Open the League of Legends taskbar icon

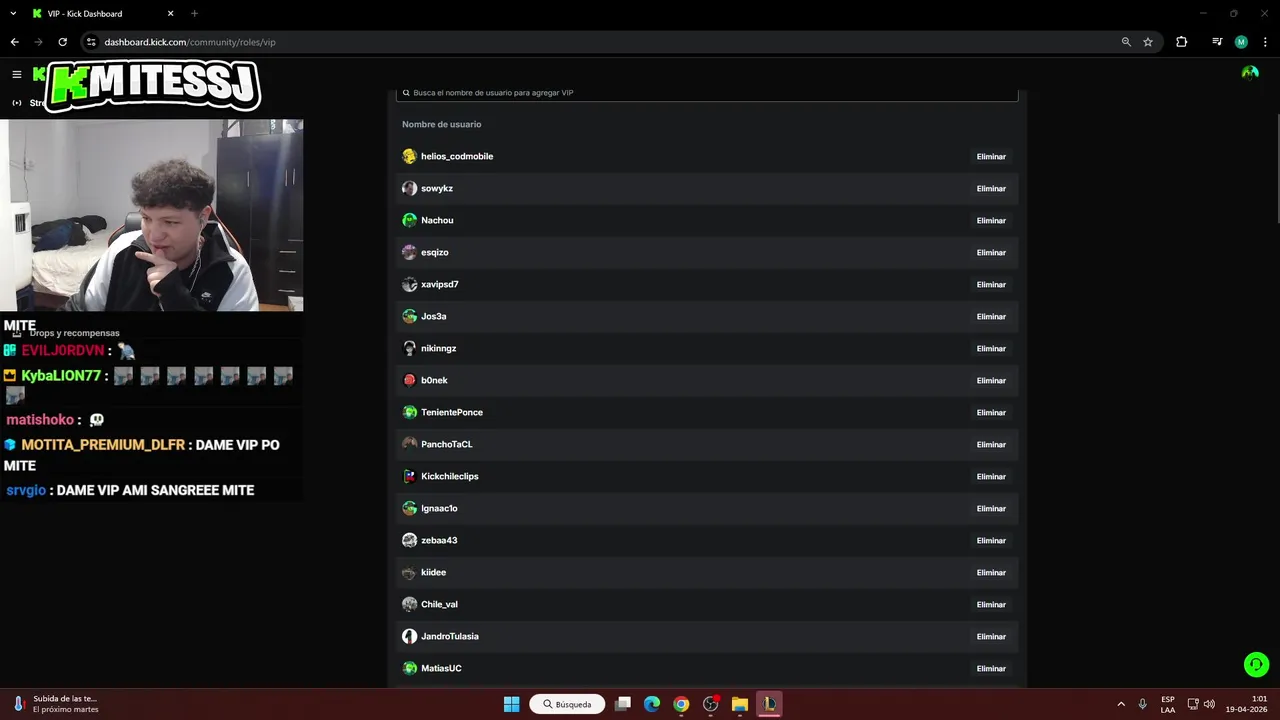point(769,704)
